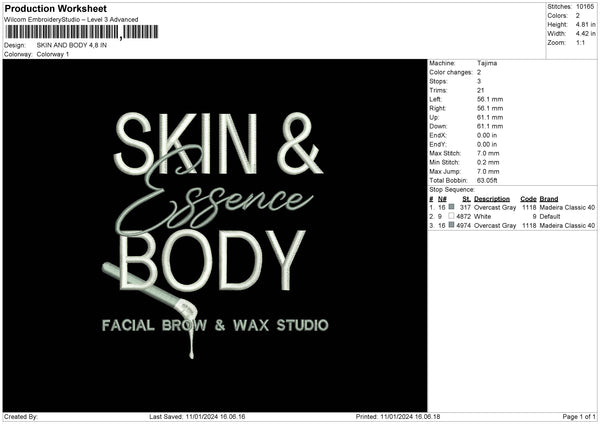Click the Left value 56.1 mm
The height and width of the screenshot is (424, 600).
[490, 99]
